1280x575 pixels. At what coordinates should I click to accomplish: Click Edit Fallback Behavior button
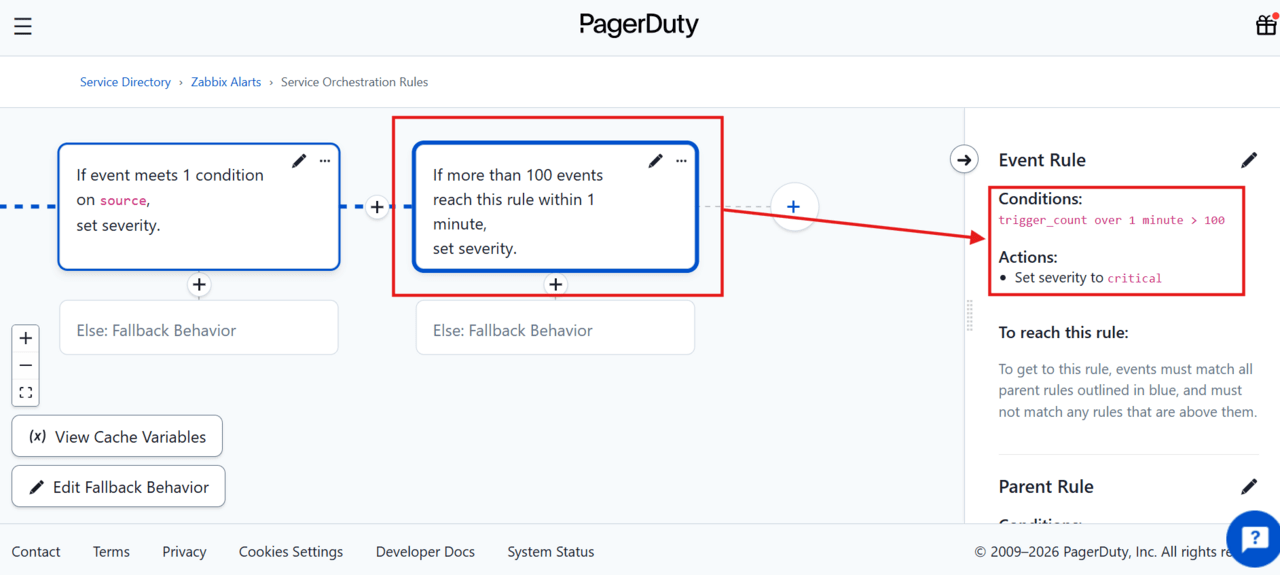click(118, 487)
